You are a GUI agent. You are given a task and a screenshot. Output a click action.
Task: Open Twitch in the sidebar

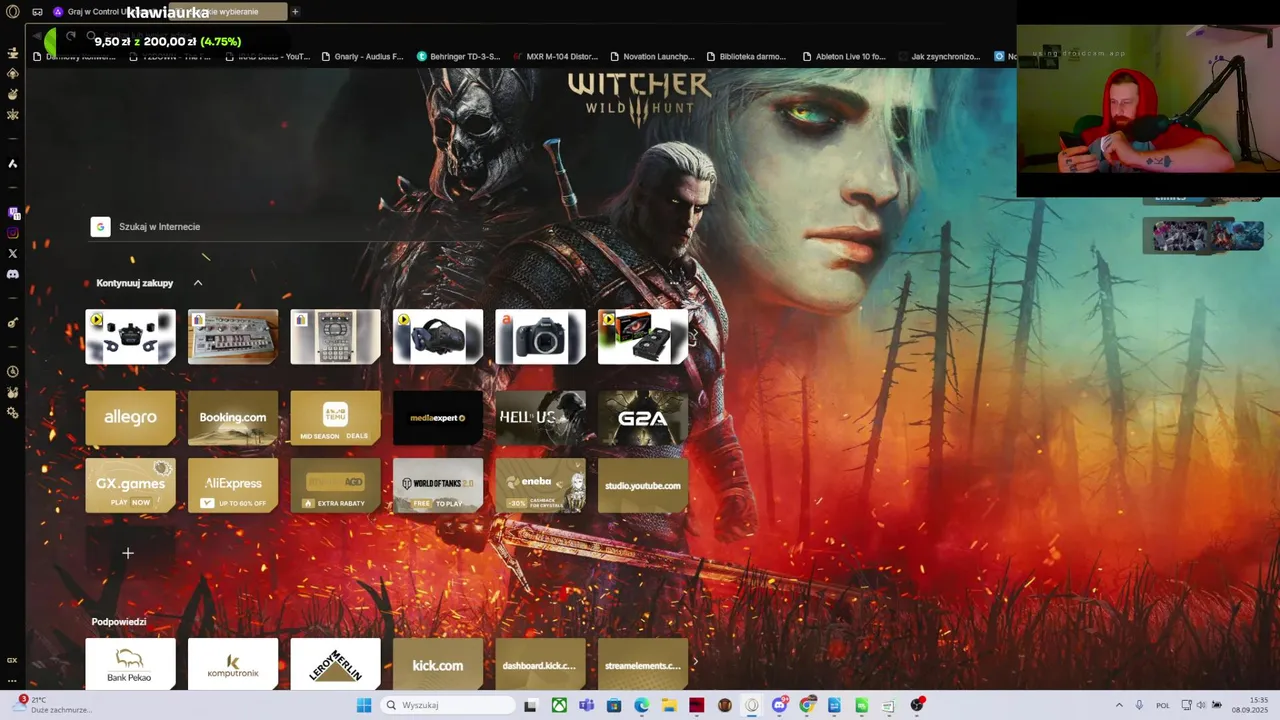click(12, 213)
